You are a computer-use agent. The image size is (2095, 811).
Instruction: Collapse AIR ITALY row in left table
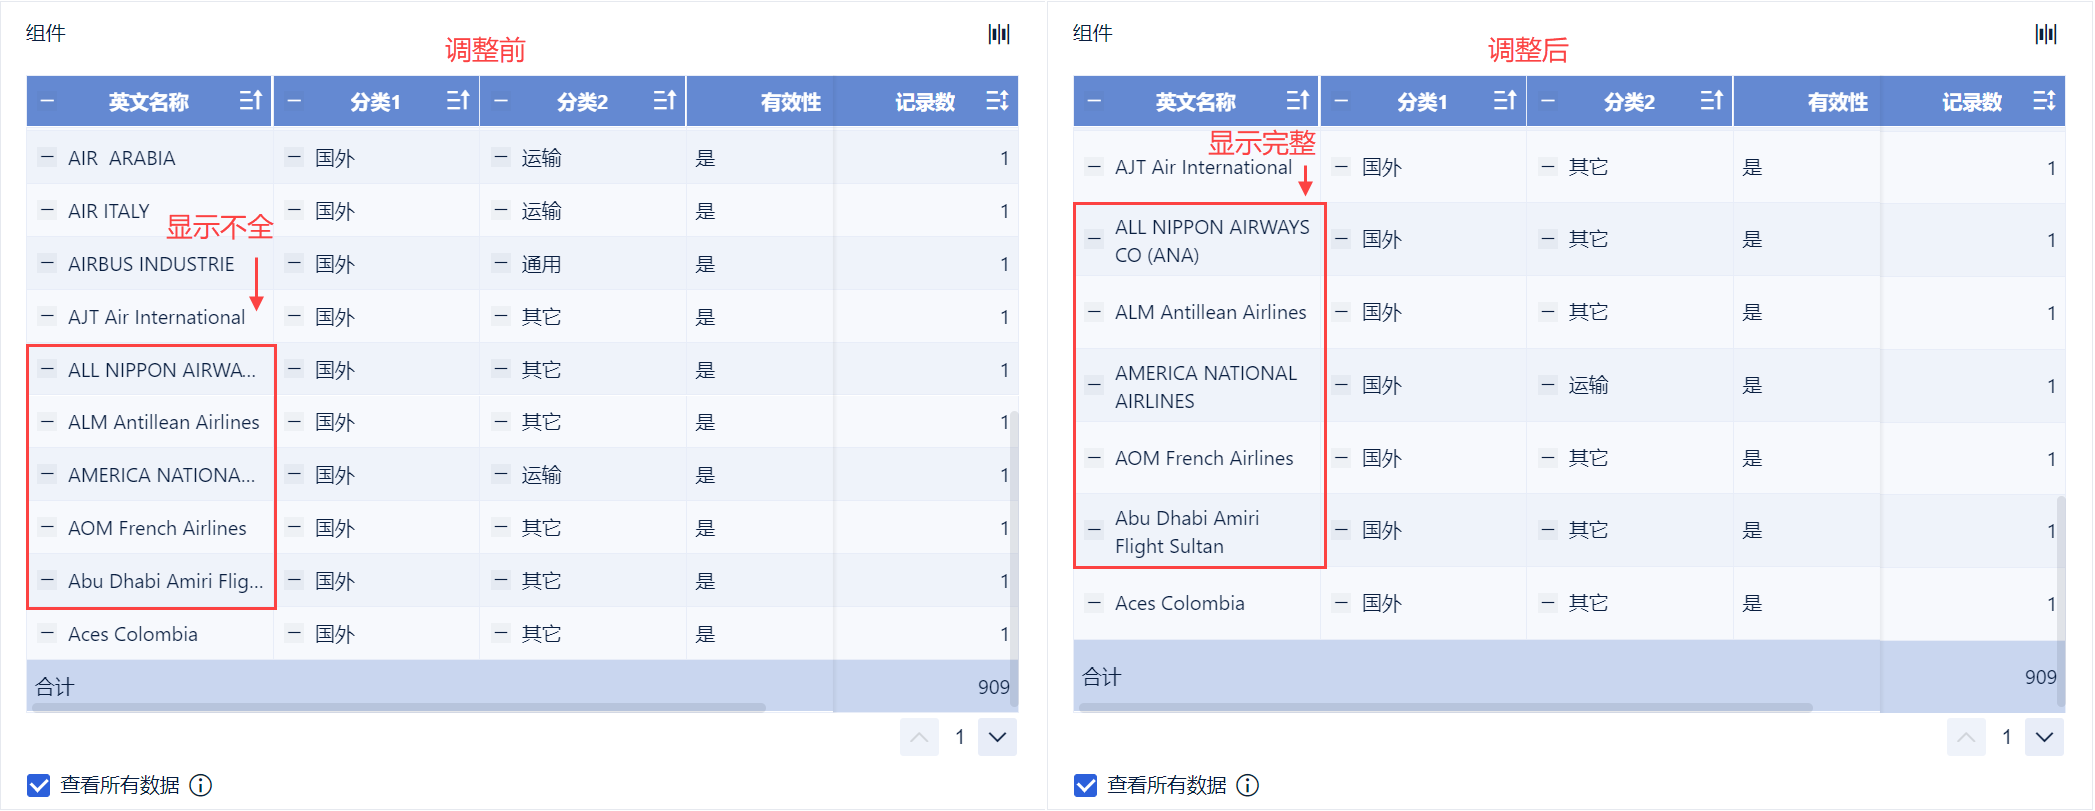pyautogui.click(x=46, y=210)
